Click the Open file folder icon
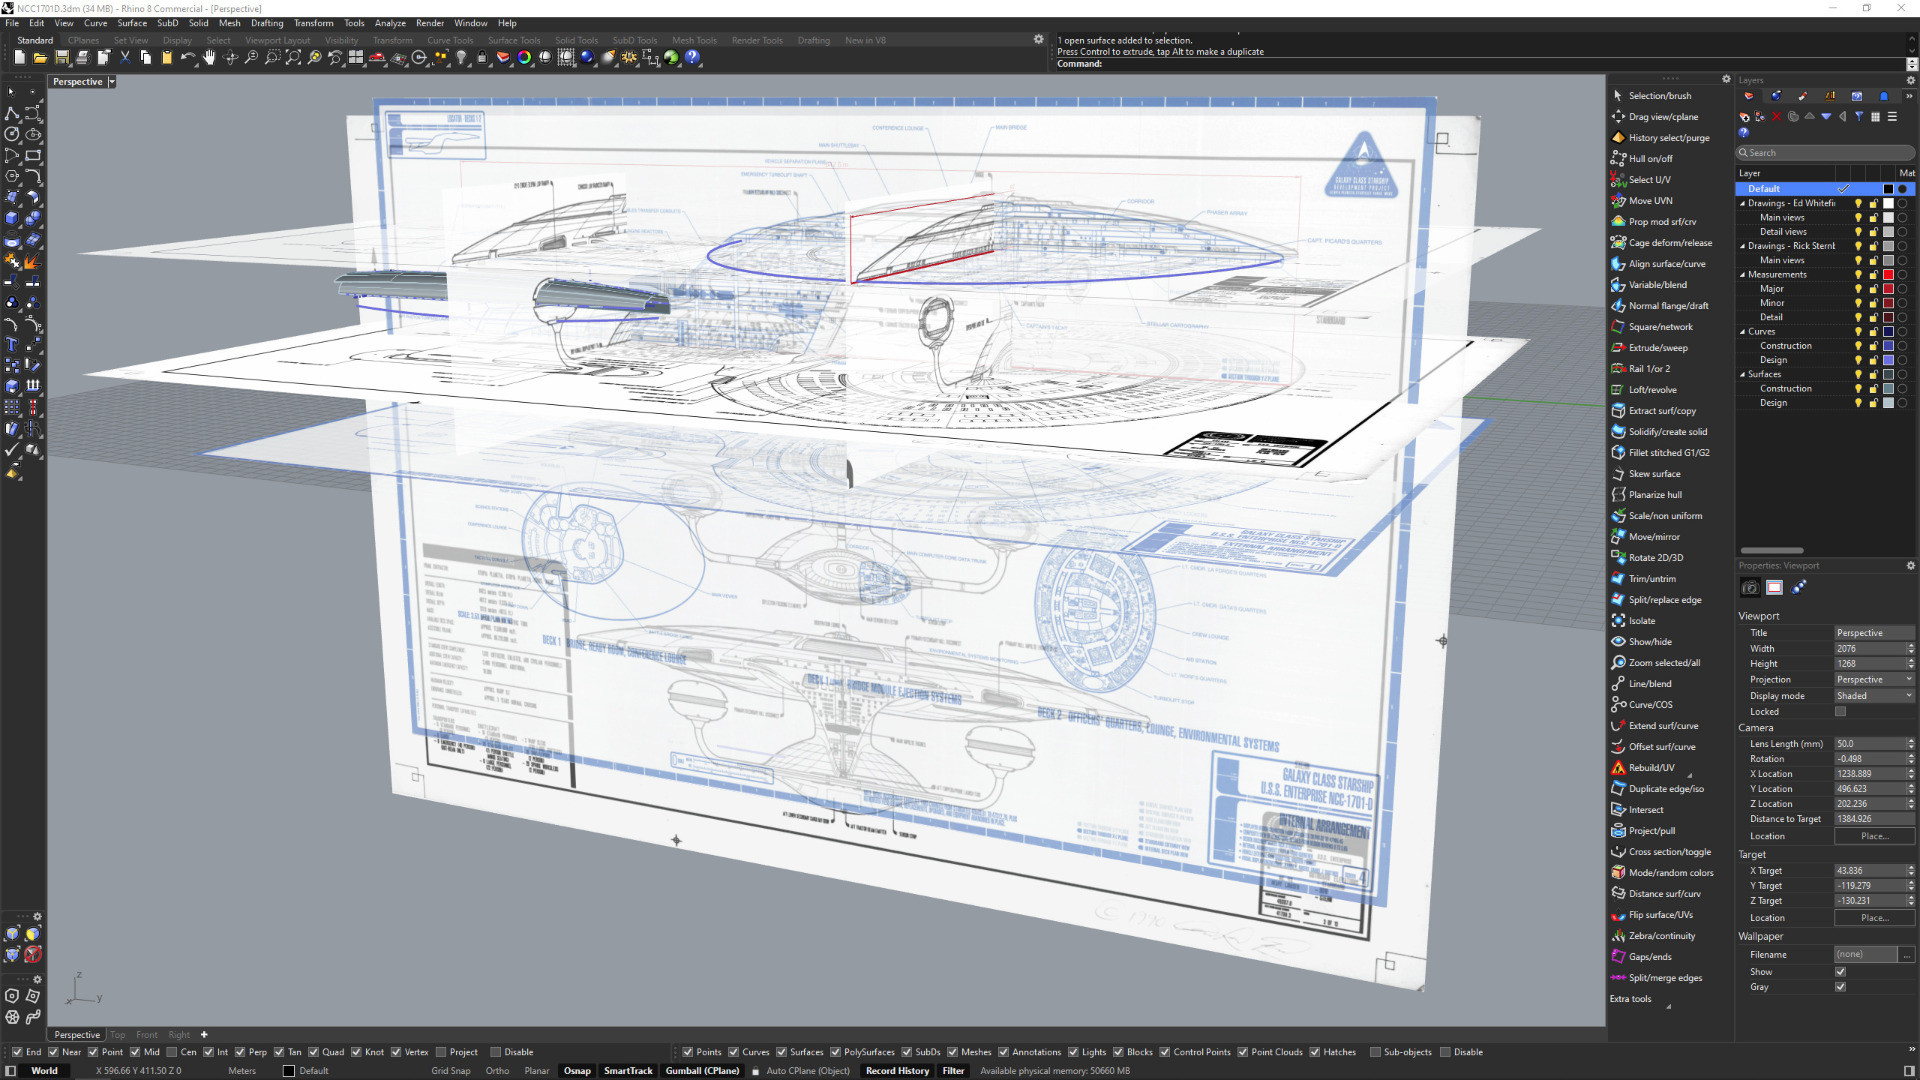The height and width of the screenshot is (1080, 1920). coord(40,58)
